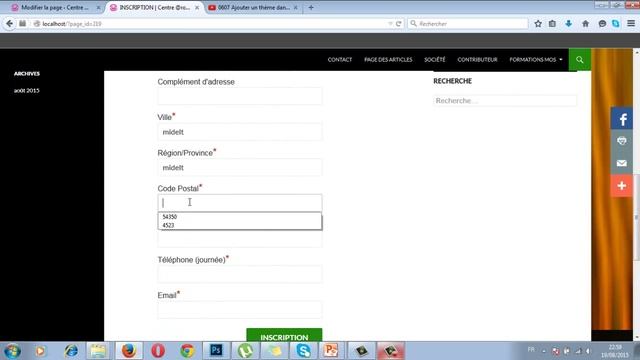Click the Complément d'adresse field
640x360 pixels.
coord(240,96)
